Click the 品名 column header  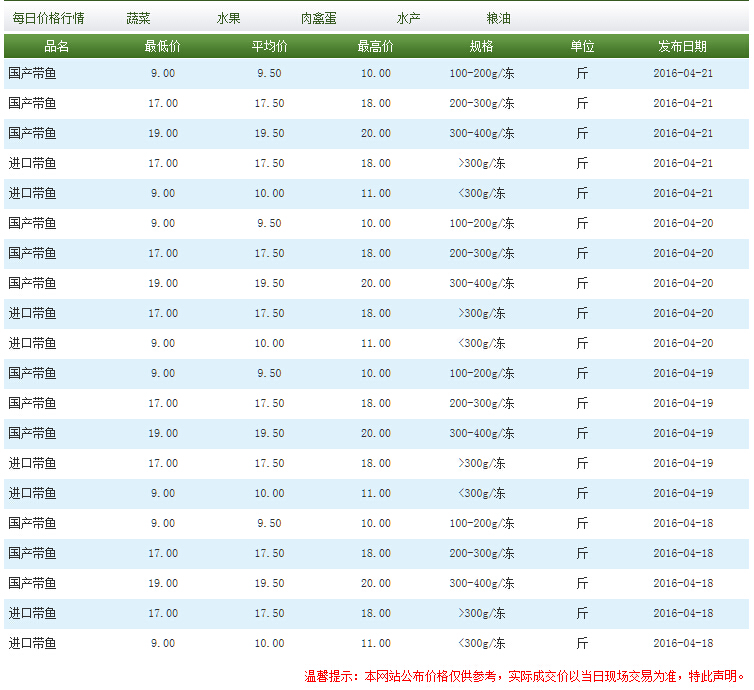[x=56, y=46]
